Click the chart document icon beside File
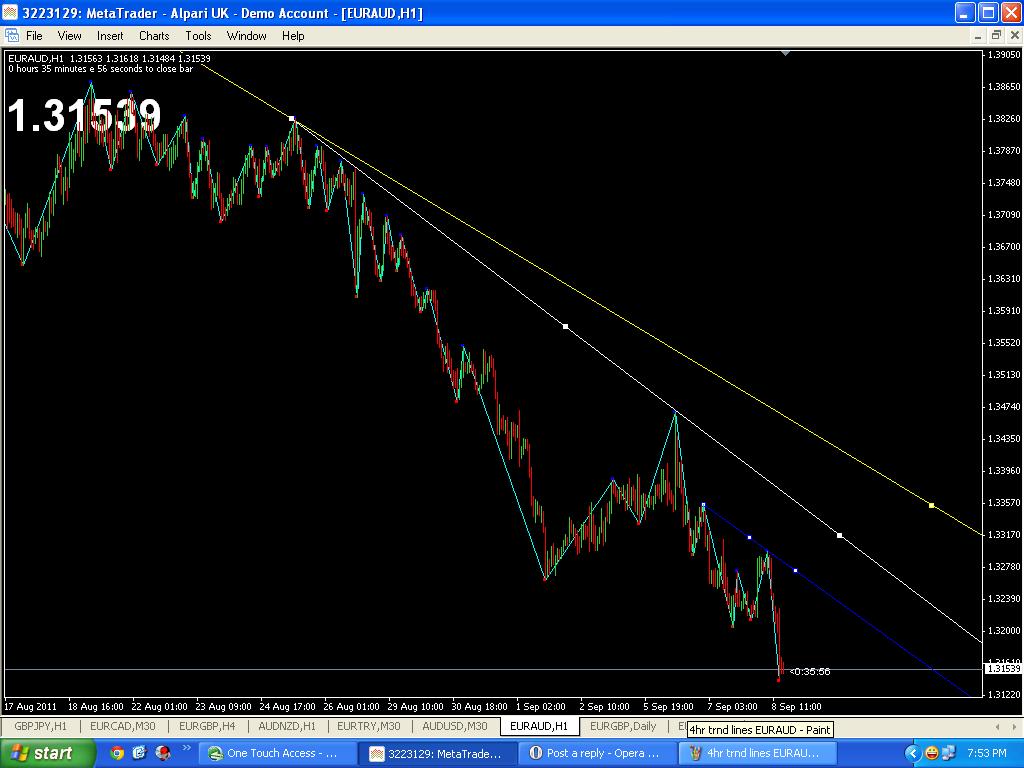Viewport: 1024px width, 768px height. point(12,36)
